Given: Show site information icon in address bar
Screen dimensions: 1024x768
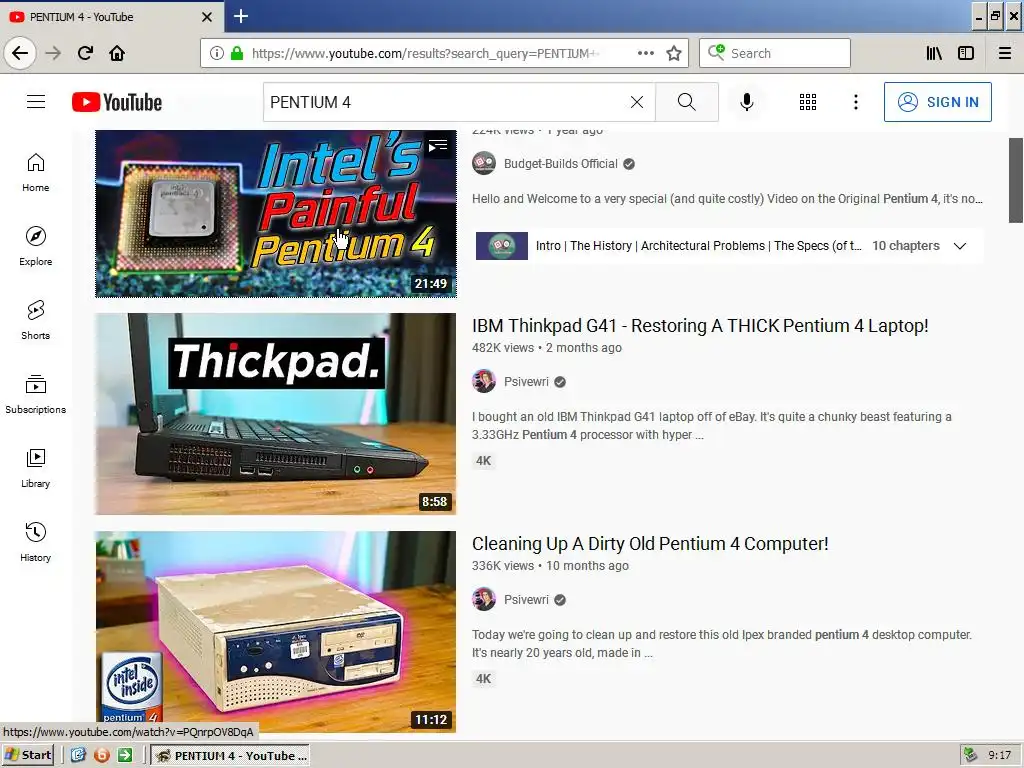Looking at the screenshot, I should [217, 53].
